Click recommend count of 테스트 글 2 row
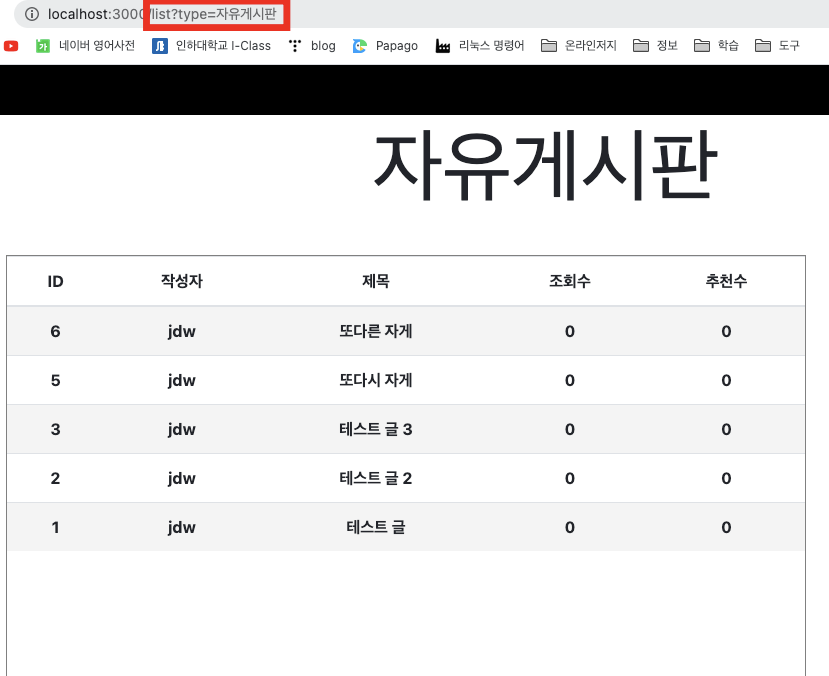The height and width of the screenshot is (676, 829). coord(726,478)
